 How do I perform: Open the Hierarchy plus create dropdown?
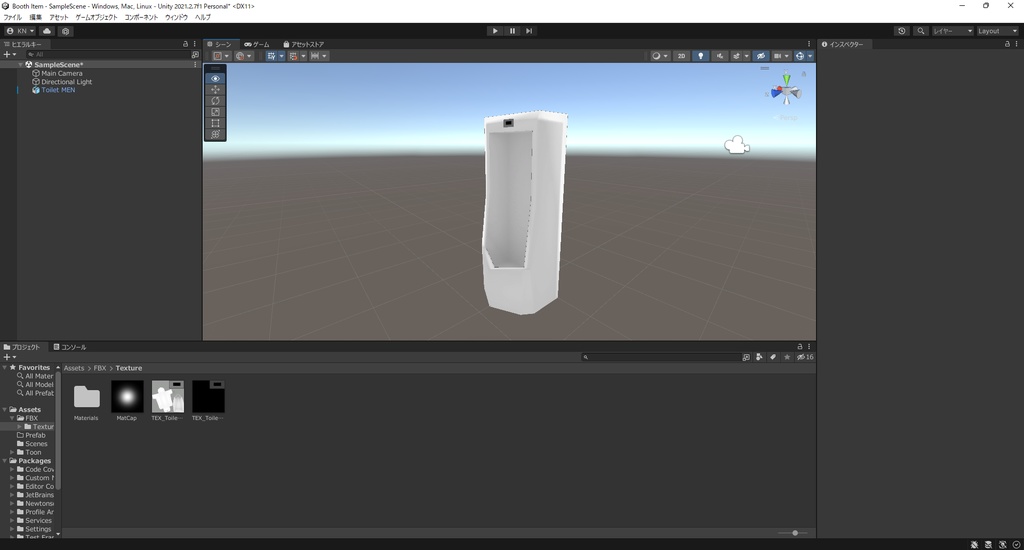point(10,55)
